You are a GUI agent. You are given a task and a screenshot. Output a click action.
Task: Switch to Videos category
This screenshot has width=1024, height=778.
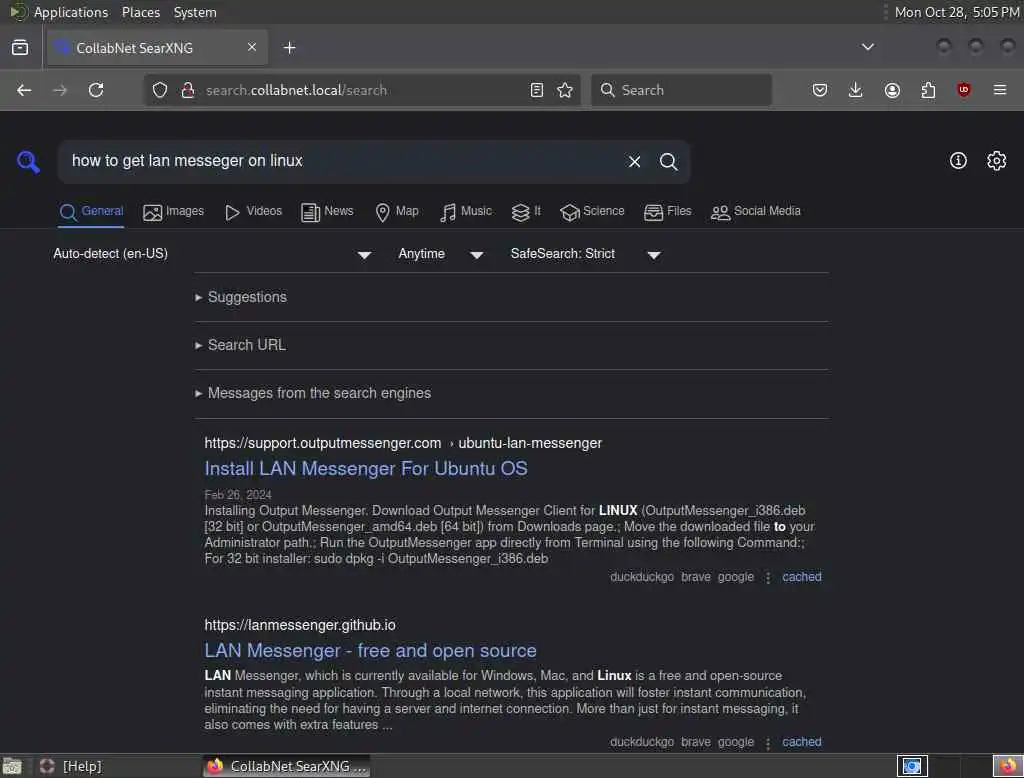tap(253, 212)
